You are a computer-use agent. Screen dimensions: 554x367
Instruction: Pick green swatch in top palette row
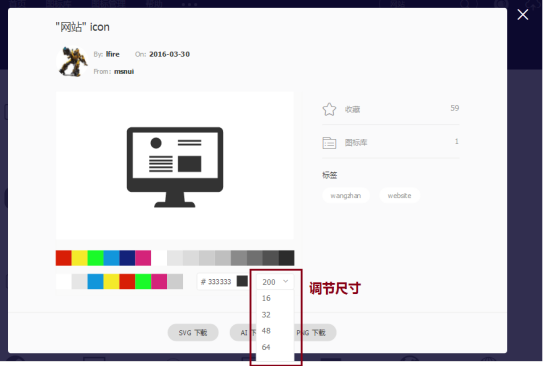[95, 258]
